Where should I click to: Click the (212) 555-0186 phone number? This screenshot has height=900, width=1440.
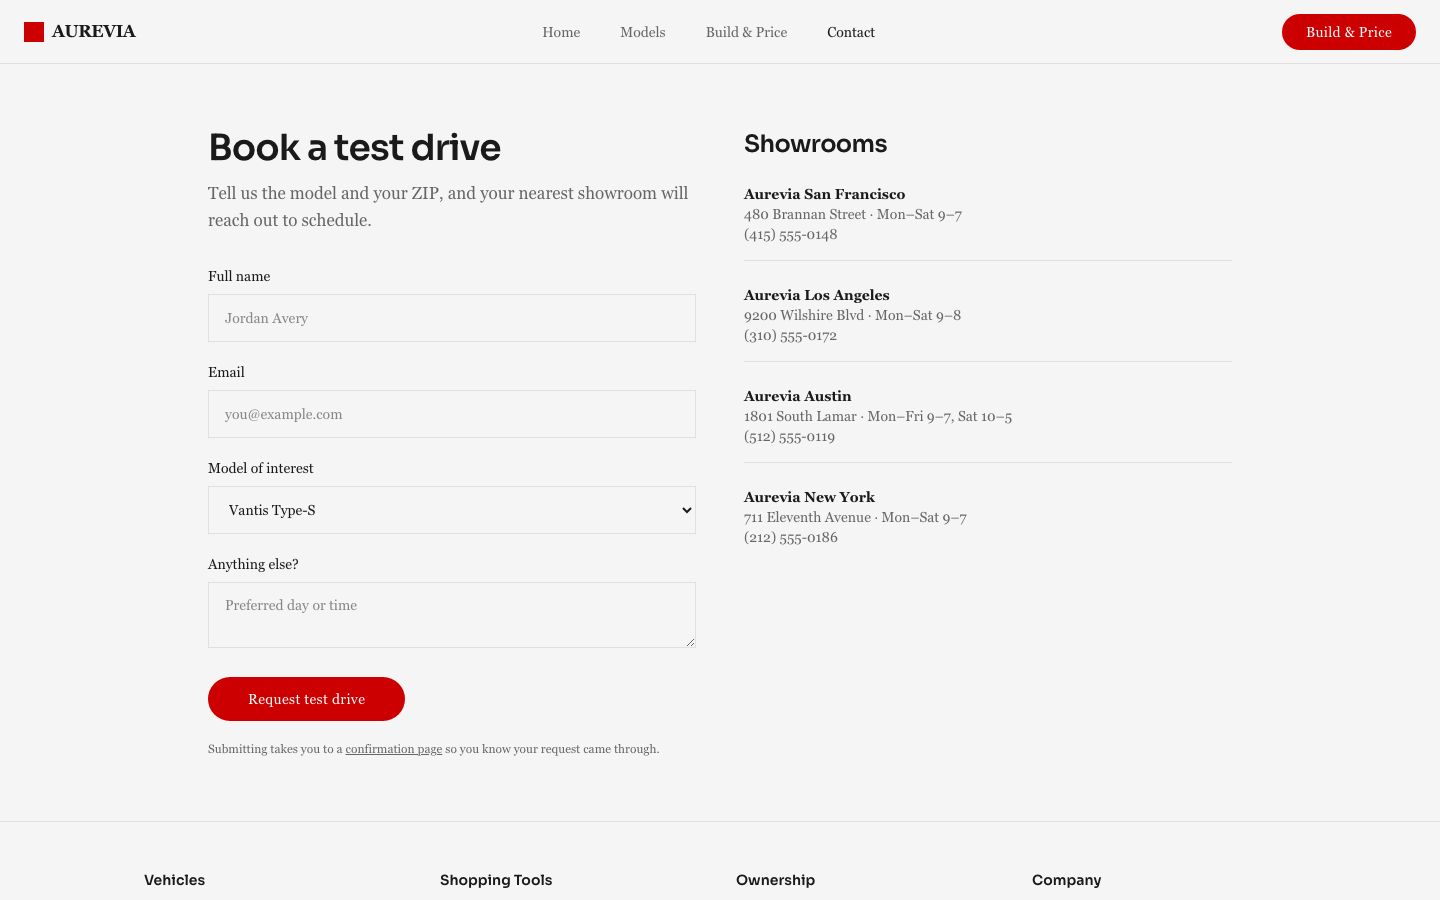791,538
